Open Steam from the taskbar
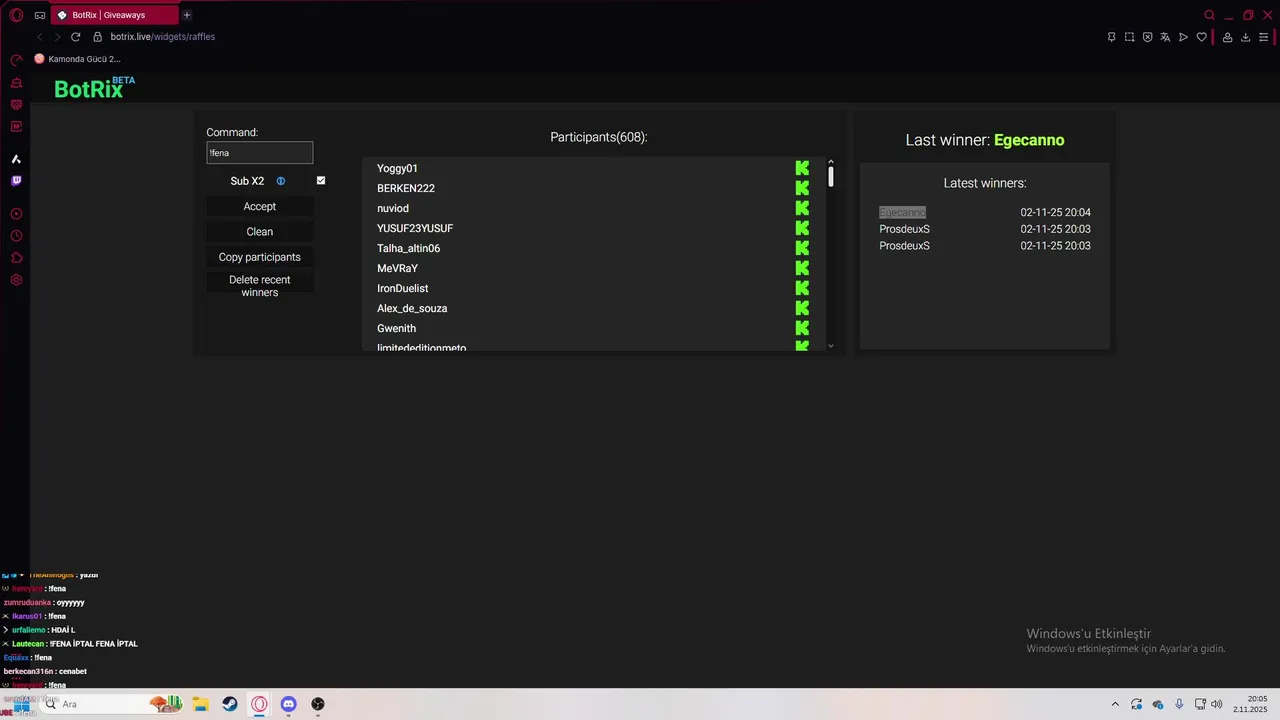Image resolution: width=1280 pixels, height=720 pixels. [230, 704]
